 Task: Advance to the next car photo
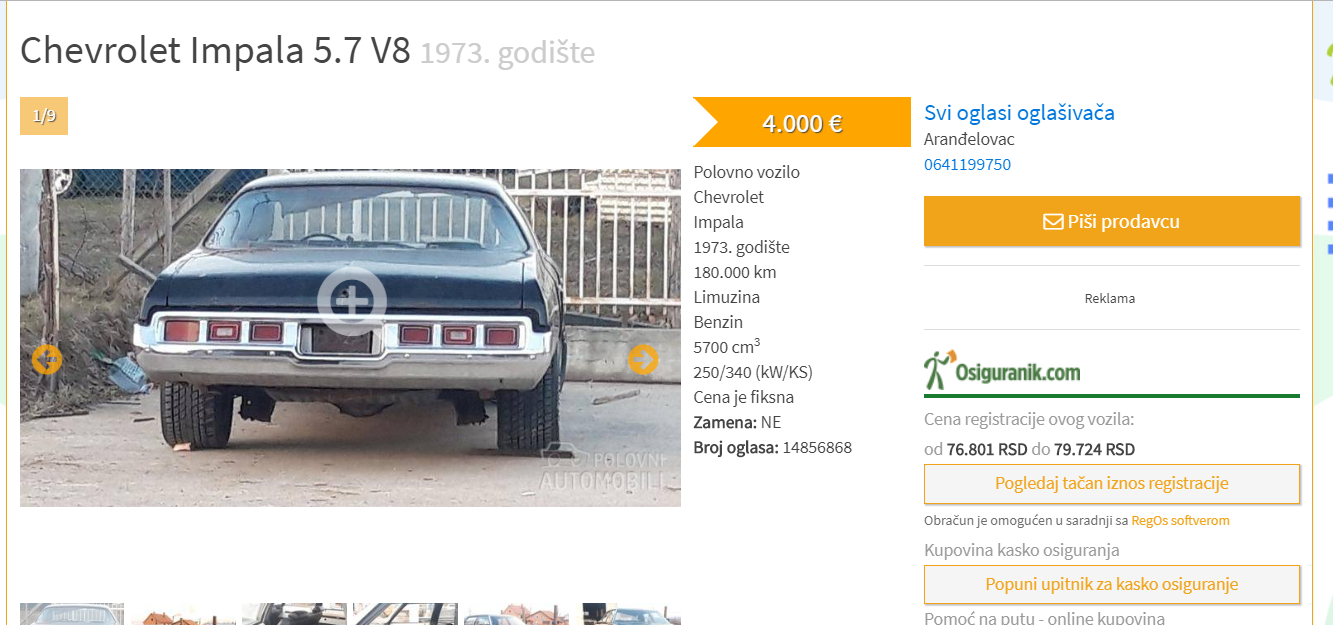click(643, 359)
